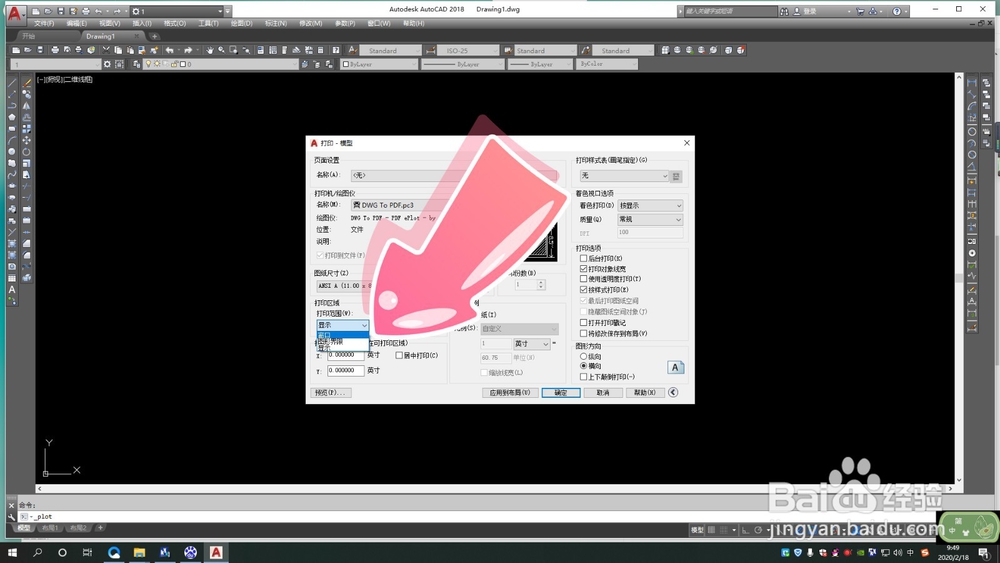
Task: Open the 视图(V) menu
Action: [x=110, y=24]
